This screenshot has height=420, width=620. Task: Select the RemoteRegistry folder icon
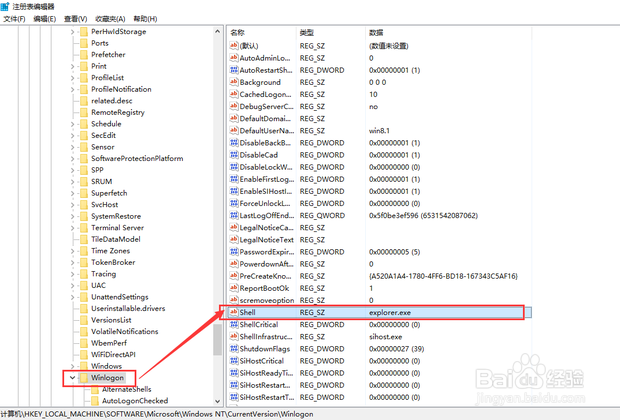[x=84, y=112]
